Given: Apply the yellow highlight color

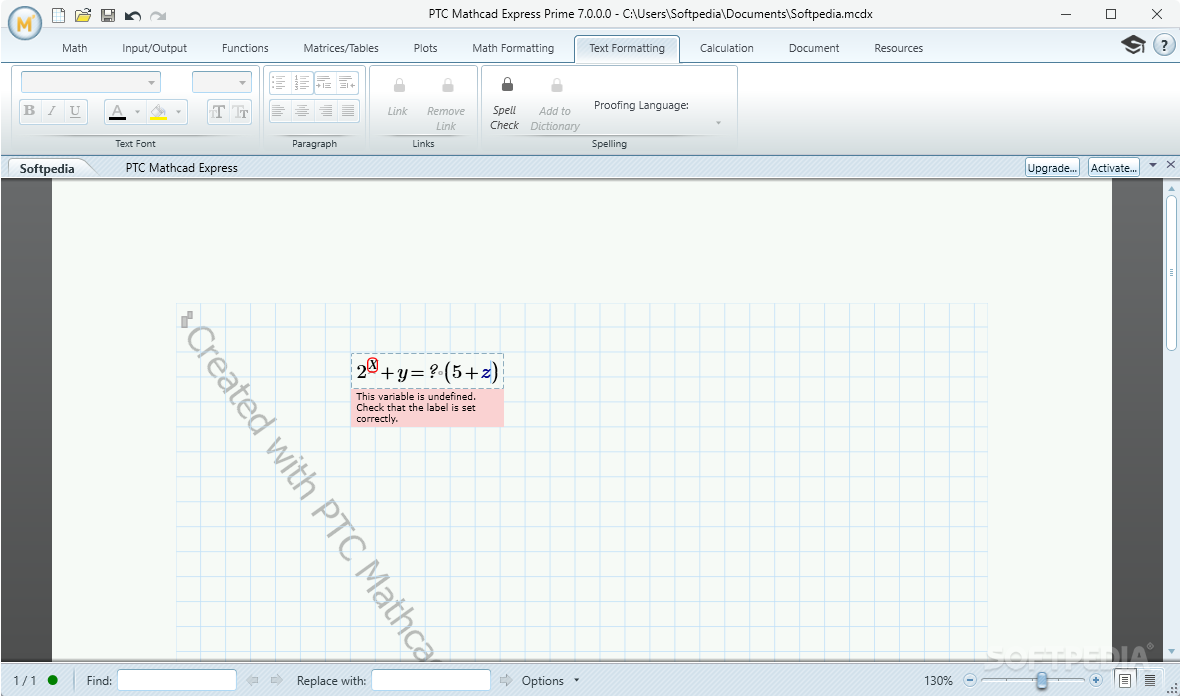Looking at the screenshot, I should coord(158,112).
